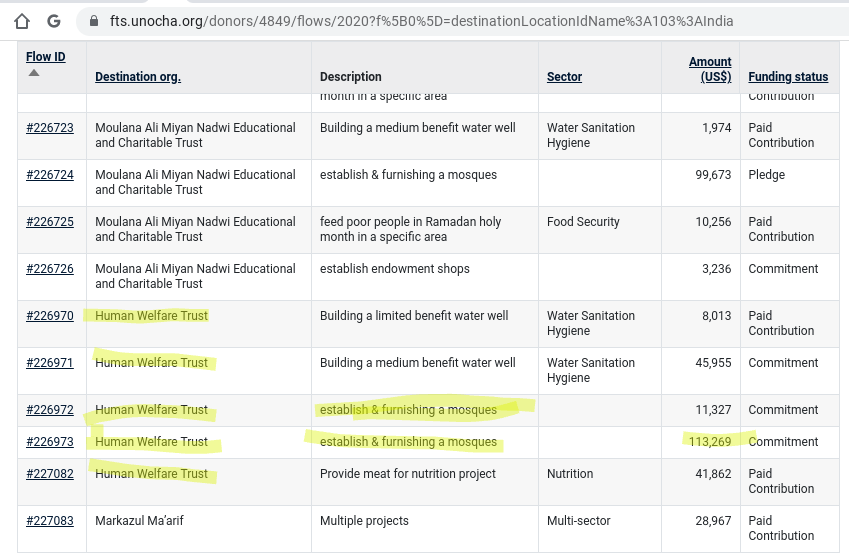Click 'establish endowment shops' description
This screenshot has width=849, height=556.
pyautogui.click(x=395, y=269)
